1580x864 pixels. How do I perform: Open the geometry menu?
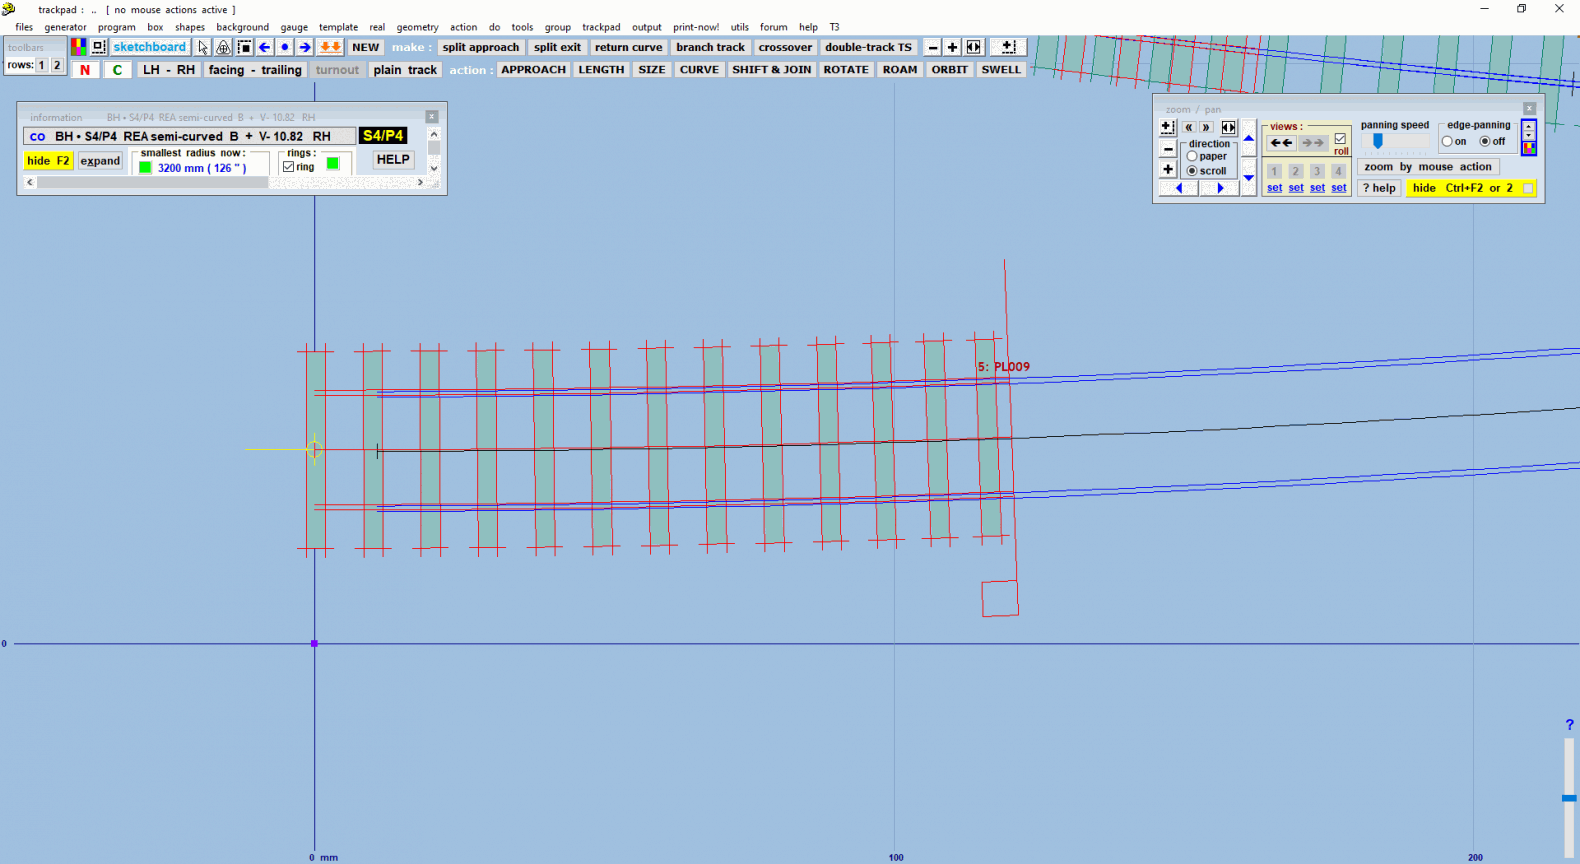[417, 27]
